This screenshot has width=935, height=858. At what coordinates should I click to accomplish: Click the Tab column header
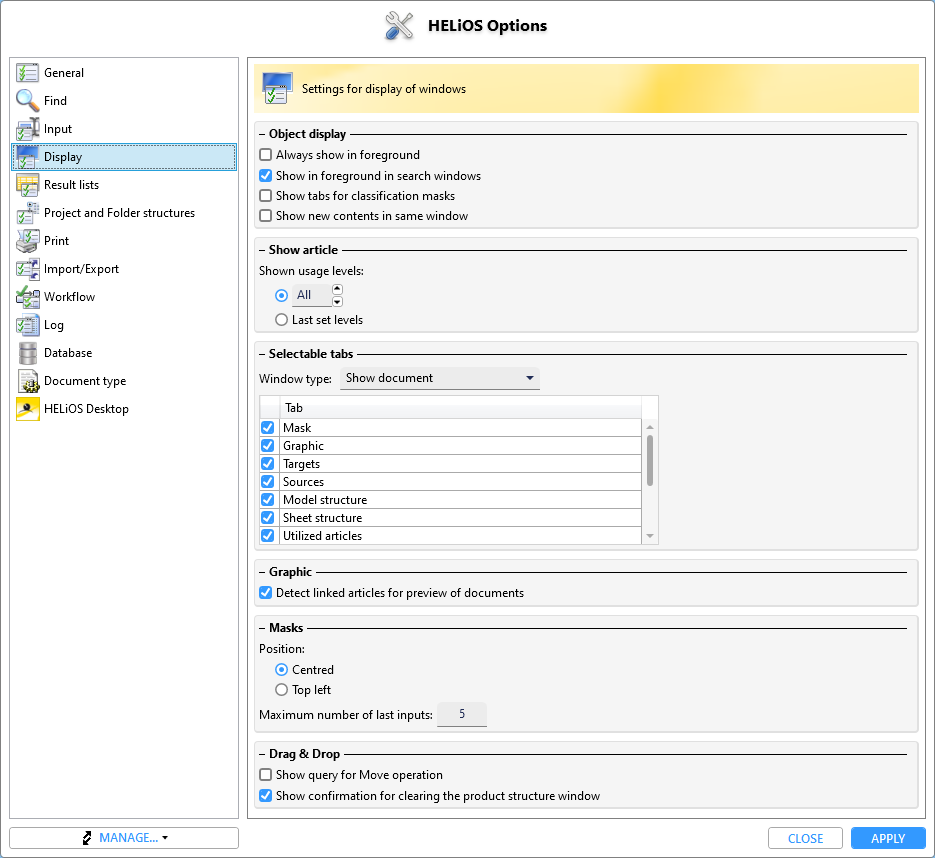460,408
